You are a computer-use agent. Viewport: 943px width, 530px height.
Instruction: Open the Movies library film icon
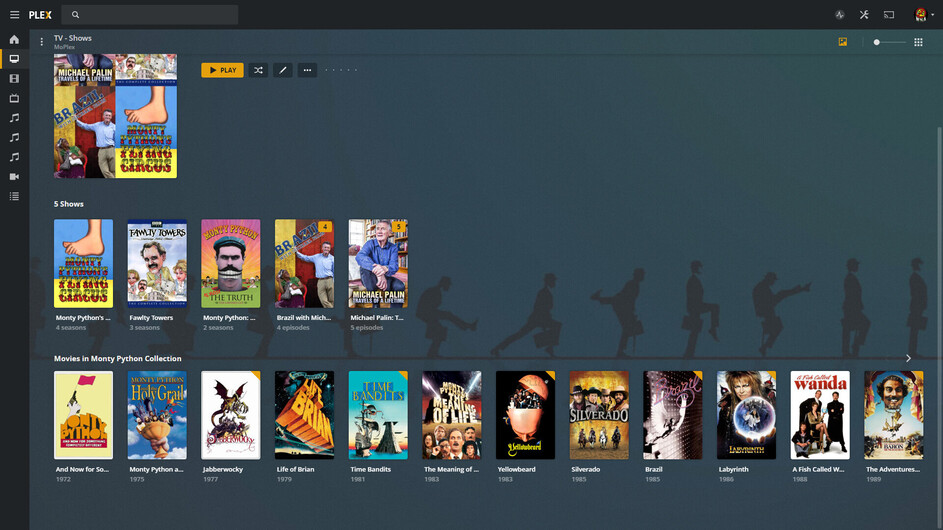(x=14, y=78)
